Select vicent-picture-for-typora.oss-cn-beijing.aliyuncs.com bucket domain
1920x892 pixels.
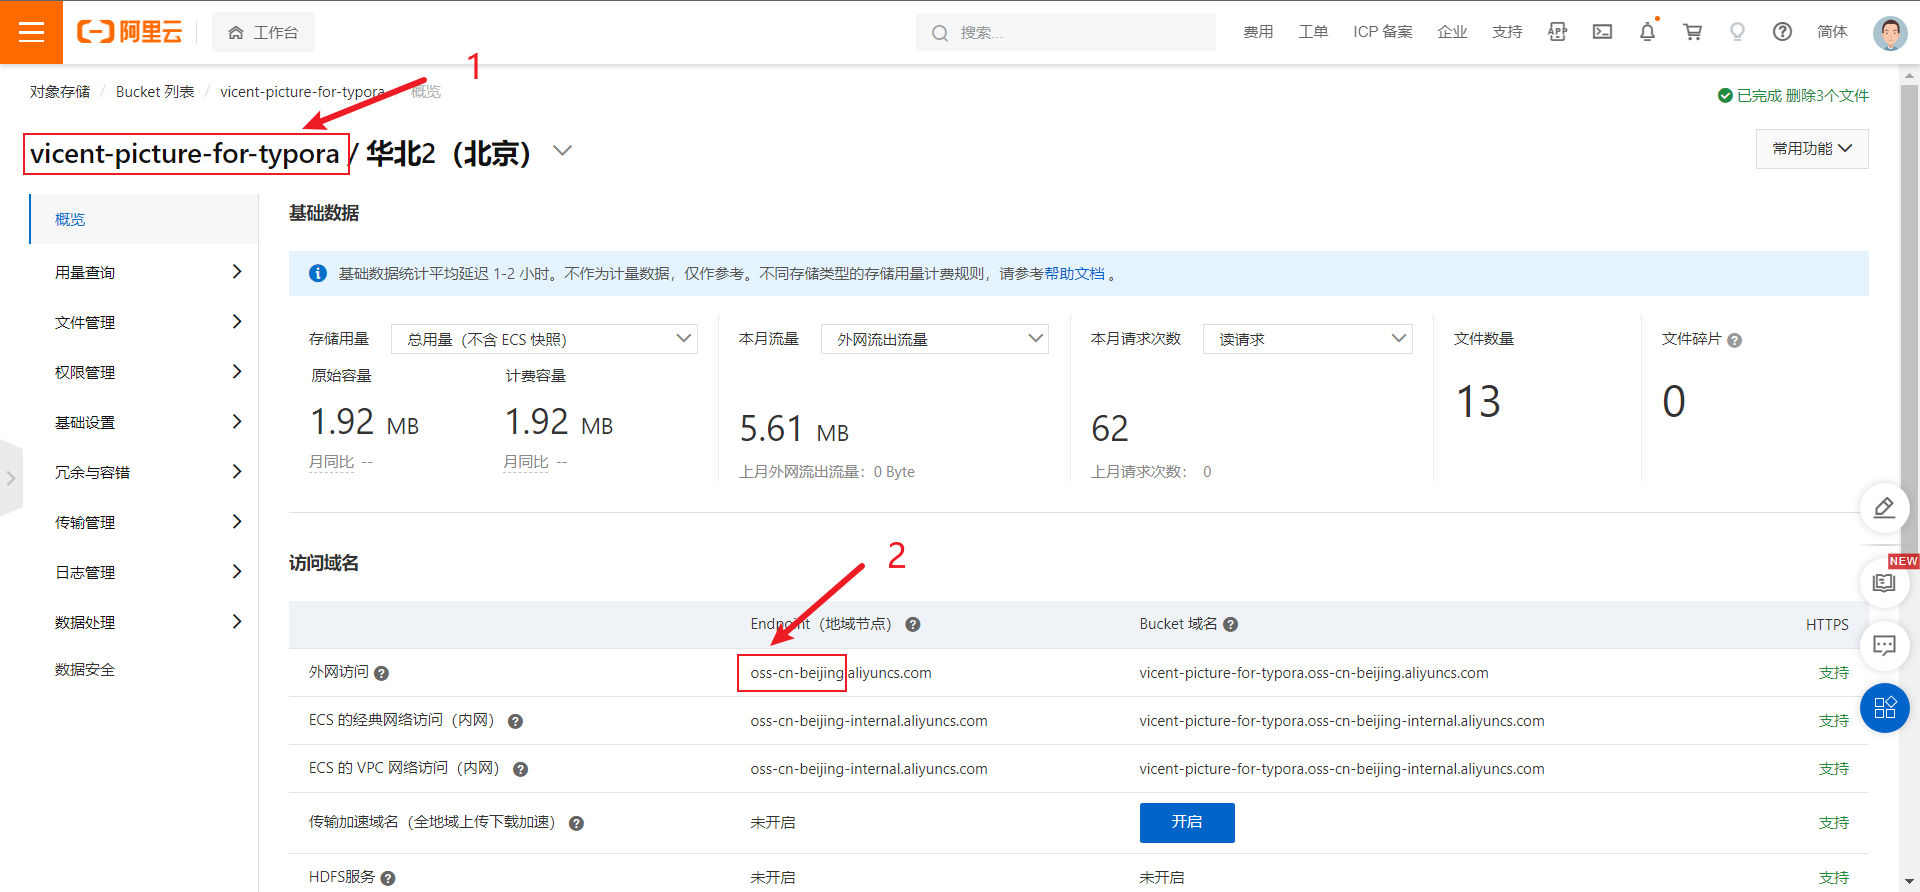pos(1314,673)
